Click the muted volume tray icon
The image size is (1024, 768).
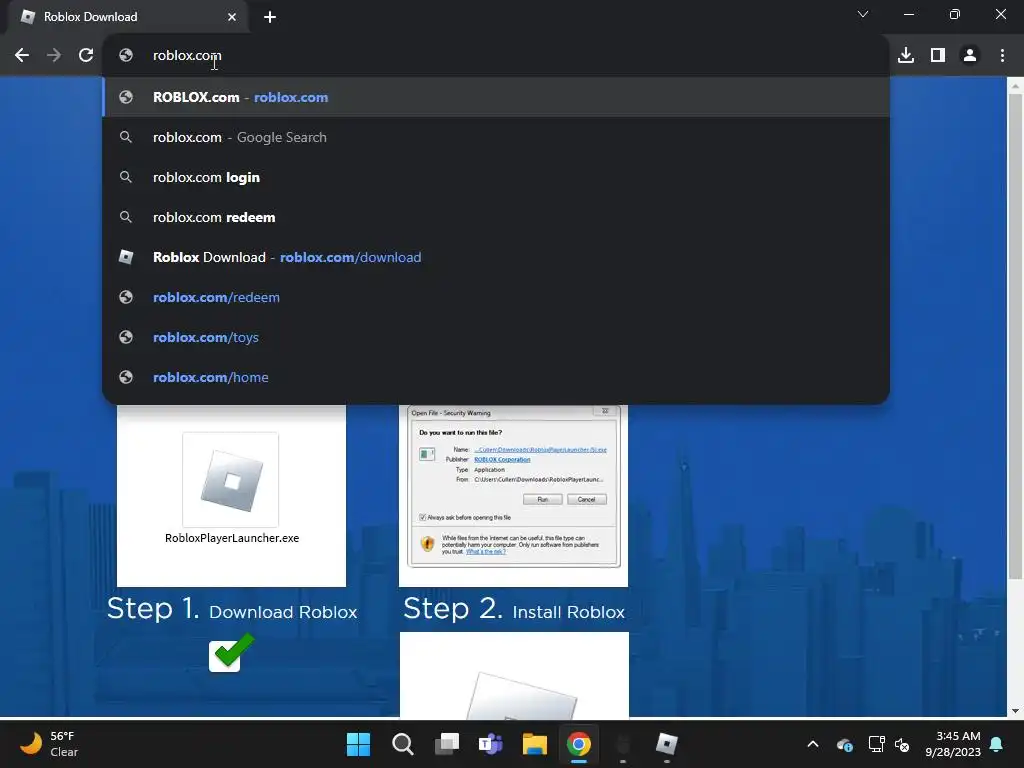[x=902, y=744]
